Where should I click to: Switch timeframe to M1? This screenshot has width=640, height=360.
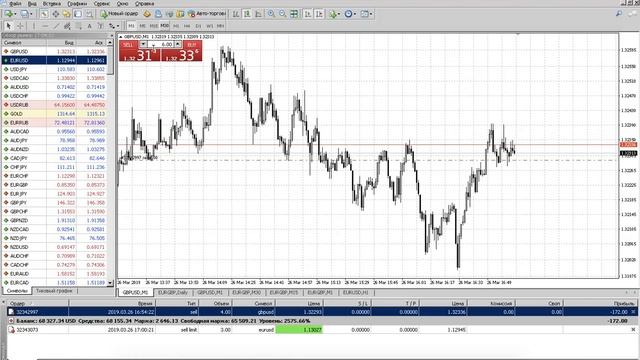[131, 26]
